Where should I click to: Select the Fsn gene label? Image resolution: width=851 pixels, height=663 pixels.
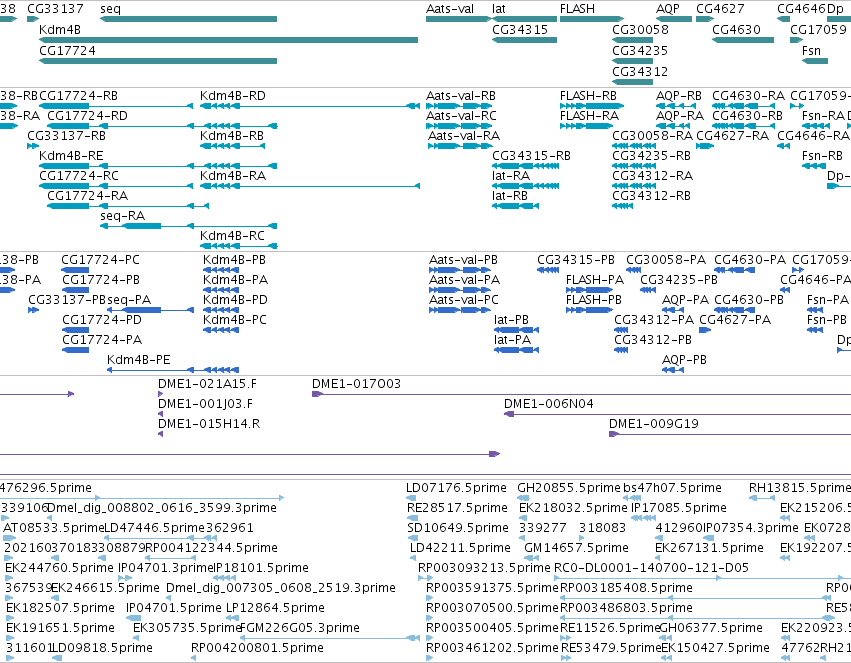click(x=811, y=50)
